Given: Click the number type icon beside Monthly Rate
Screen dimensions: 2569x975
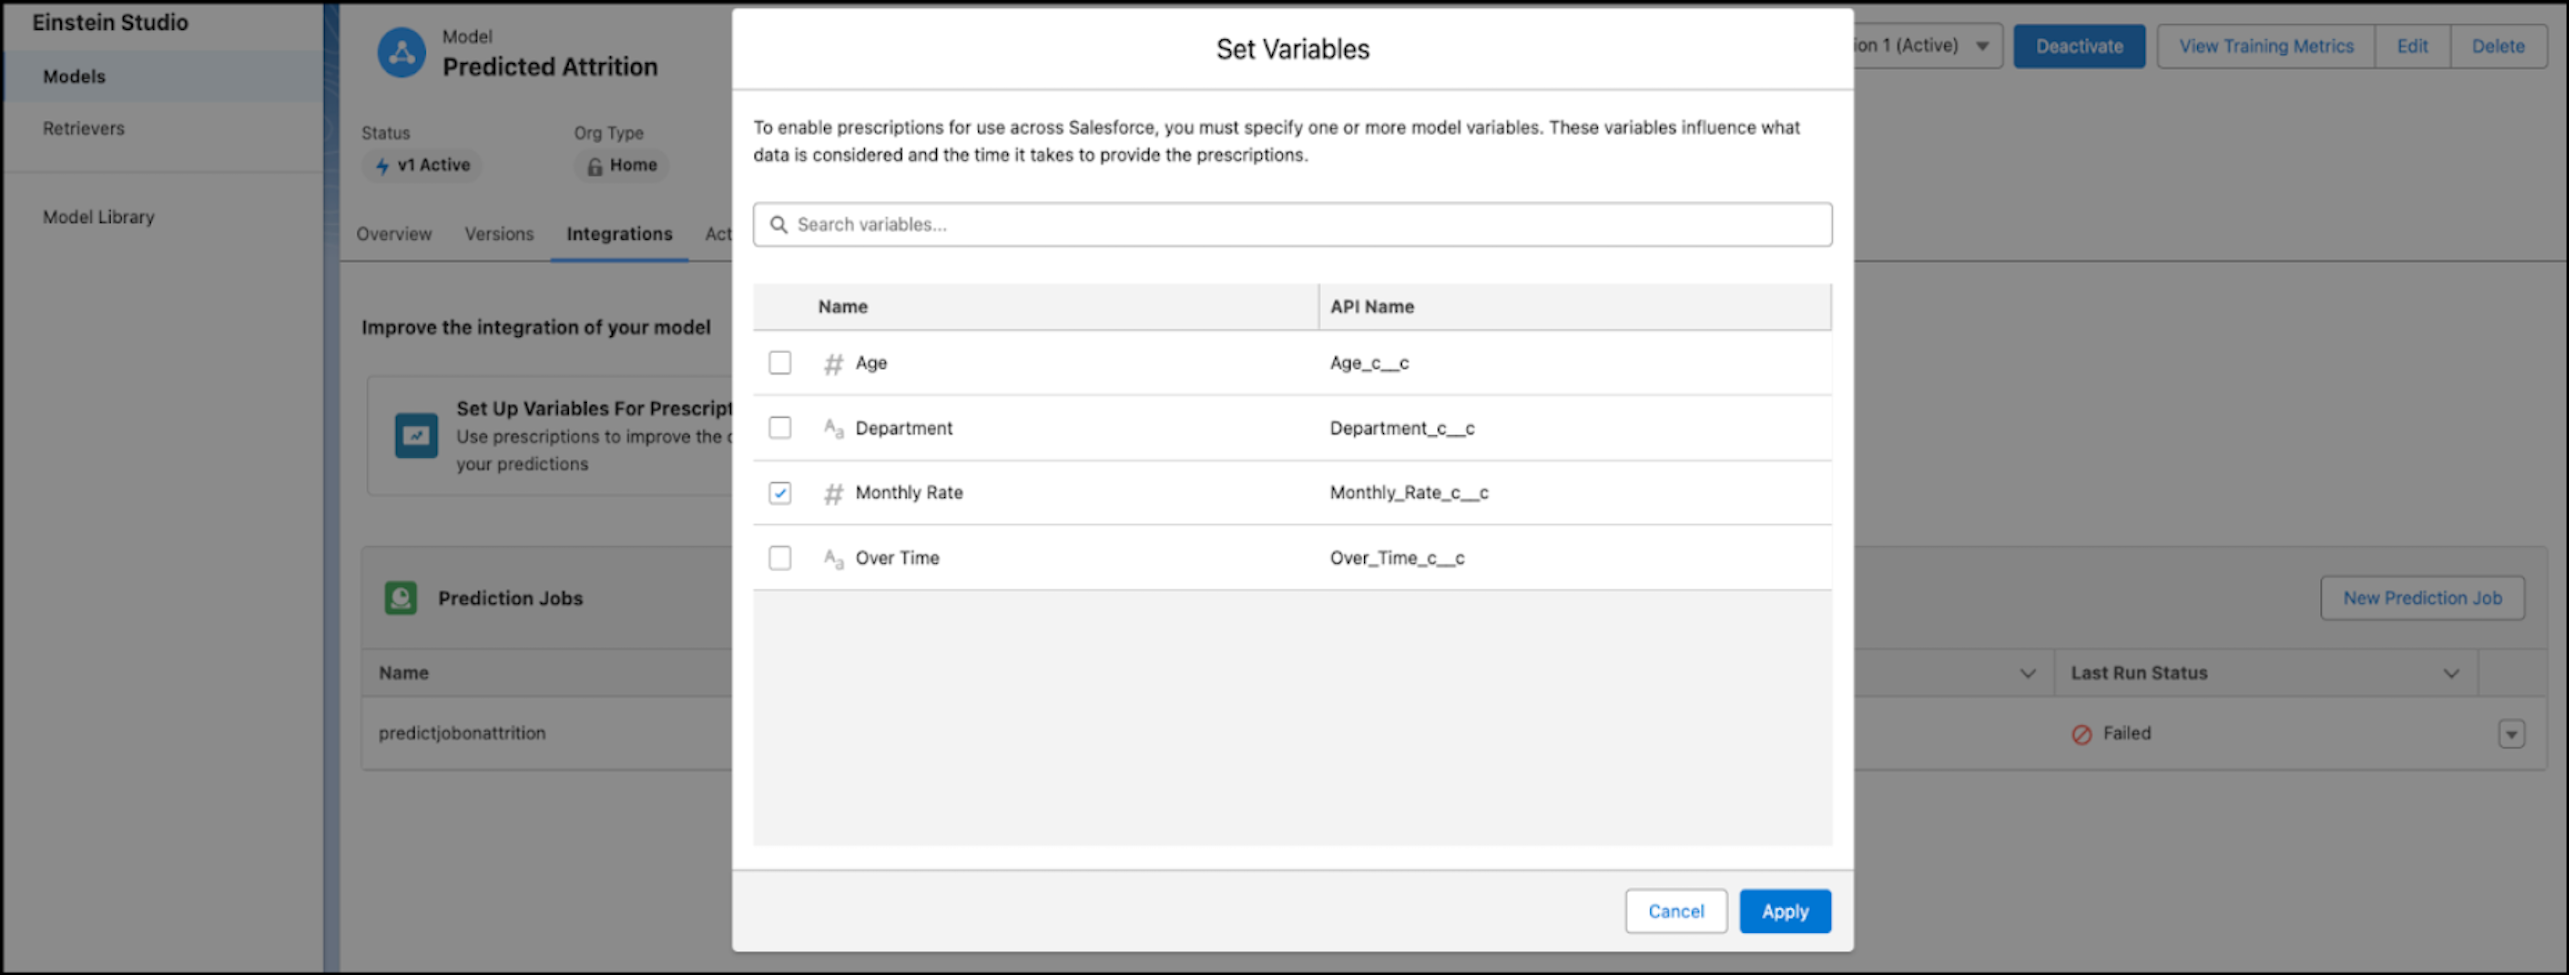Looking at the screenshot, I should 833,493.
